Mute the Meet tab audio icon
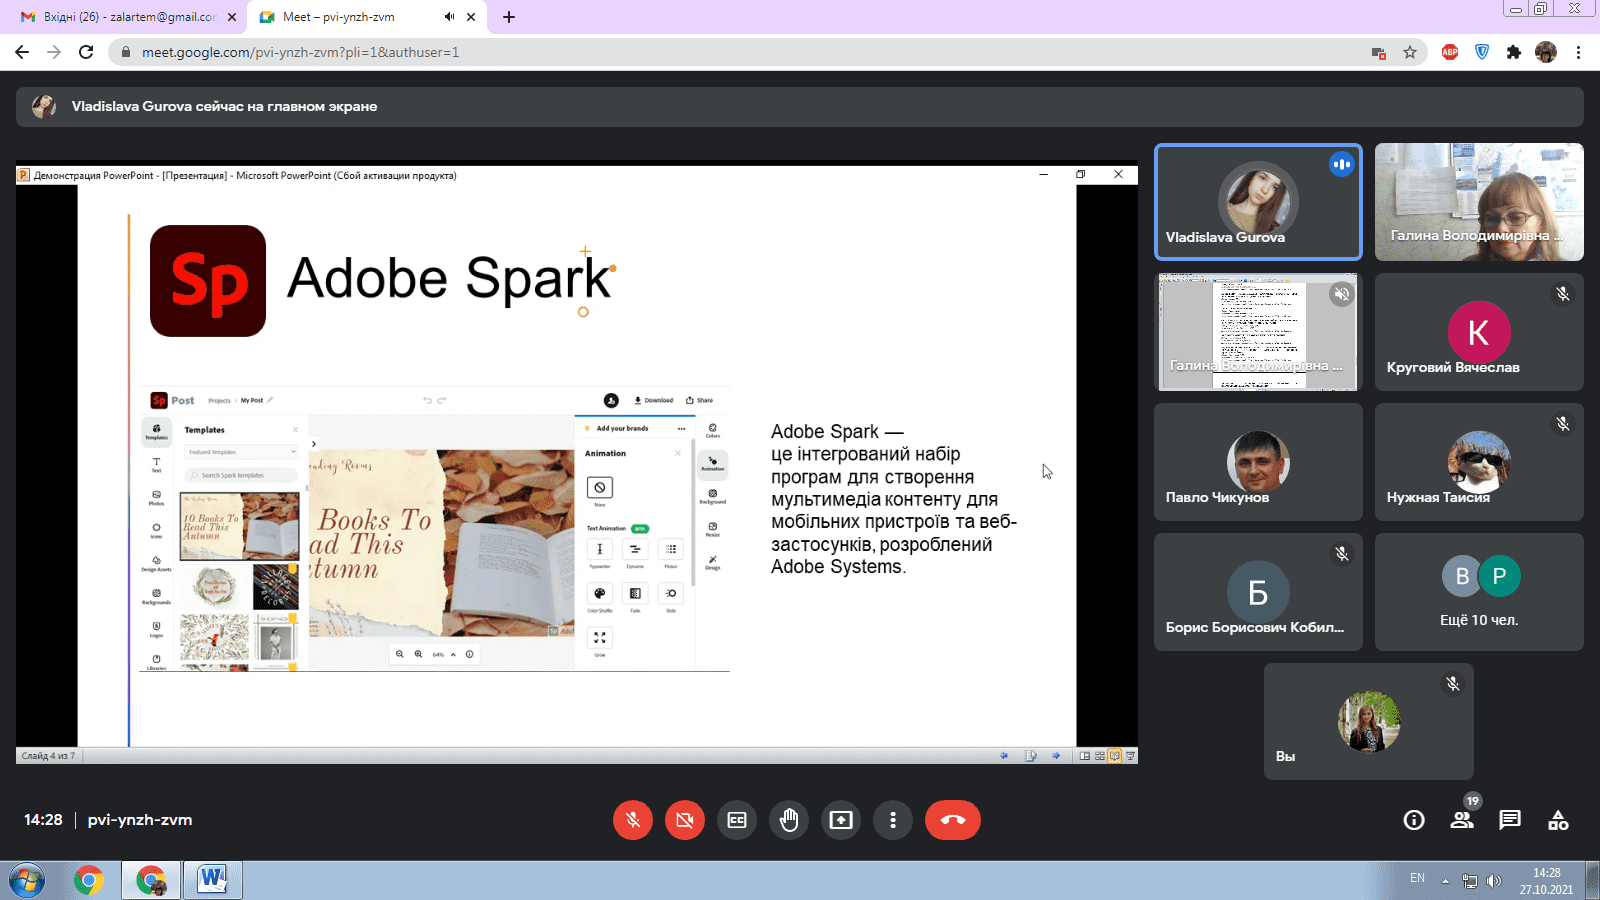1600x900 pixels. 450,17
